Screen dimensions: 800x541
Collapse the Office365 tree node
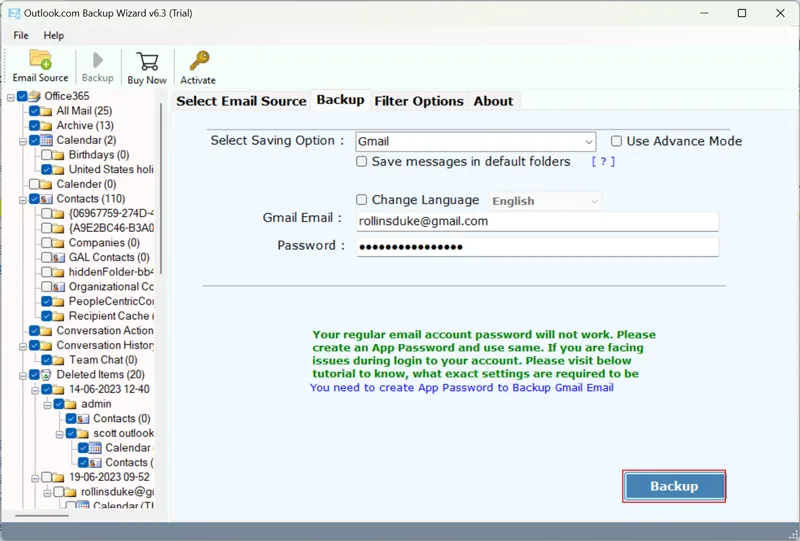coord(11,97)
